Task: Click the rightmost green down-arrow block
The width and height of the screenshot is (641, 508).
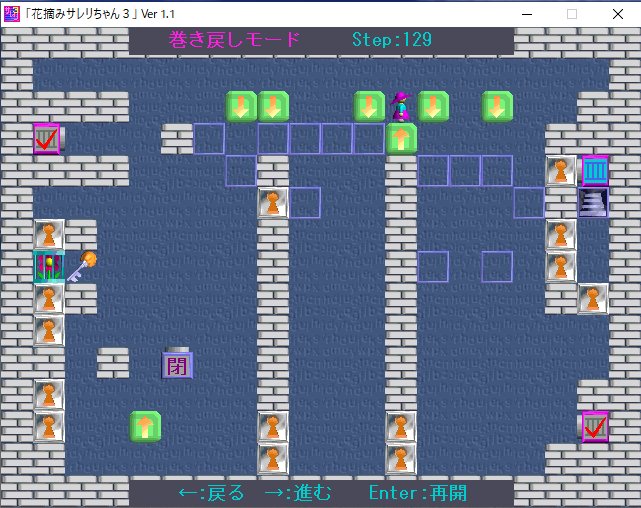Action: (497, 106)
